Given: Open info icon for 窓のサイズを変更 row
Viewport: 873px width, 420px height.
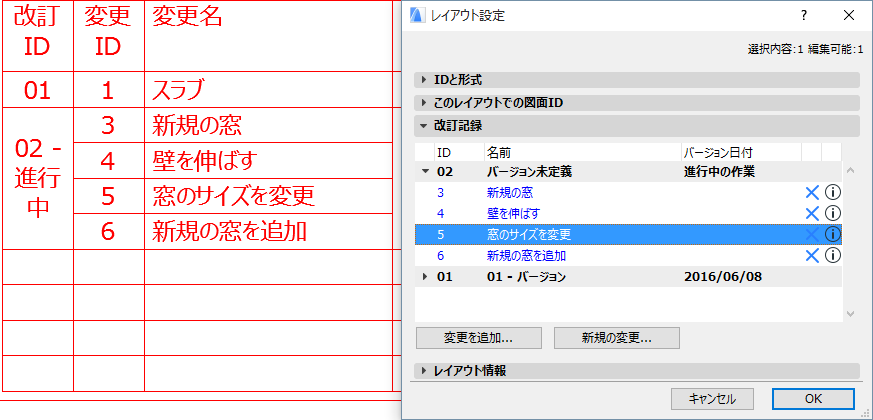Looking at the screenshot, I should click(x=832, y=235).
